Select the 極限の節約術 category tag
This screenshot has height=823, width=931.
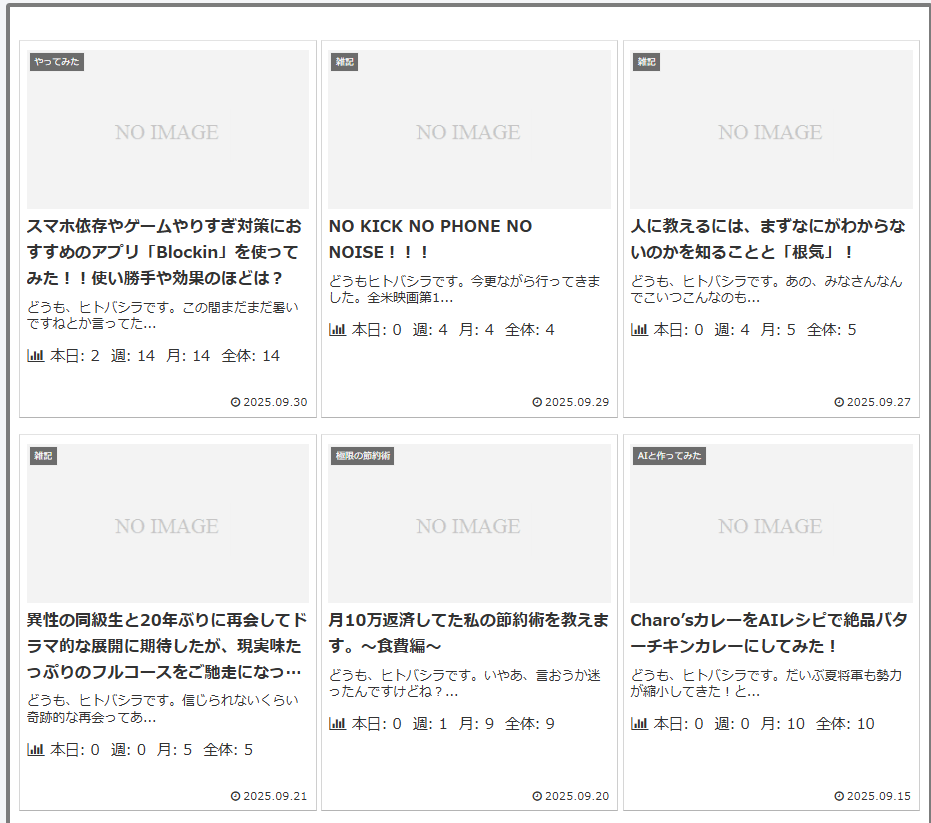tap(362, 456)
